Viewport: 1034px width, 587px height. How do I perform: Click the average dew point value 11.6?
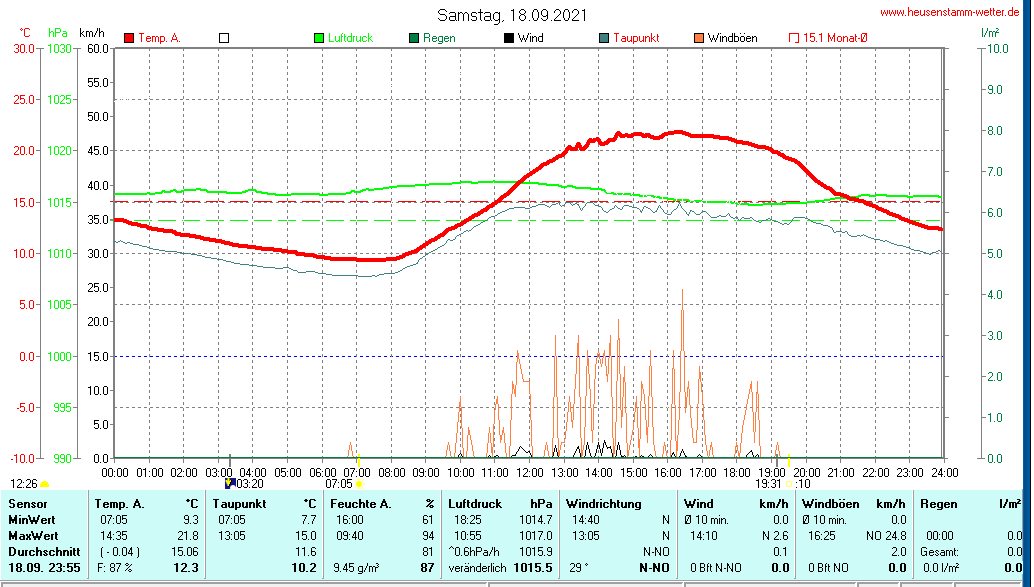[x=306, y=551]
